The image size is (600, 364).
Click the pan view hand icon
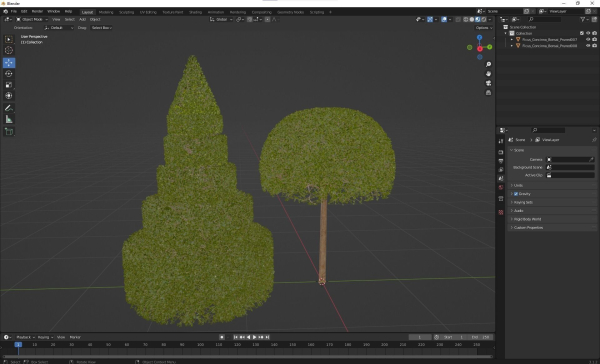[x=488, y=73]
